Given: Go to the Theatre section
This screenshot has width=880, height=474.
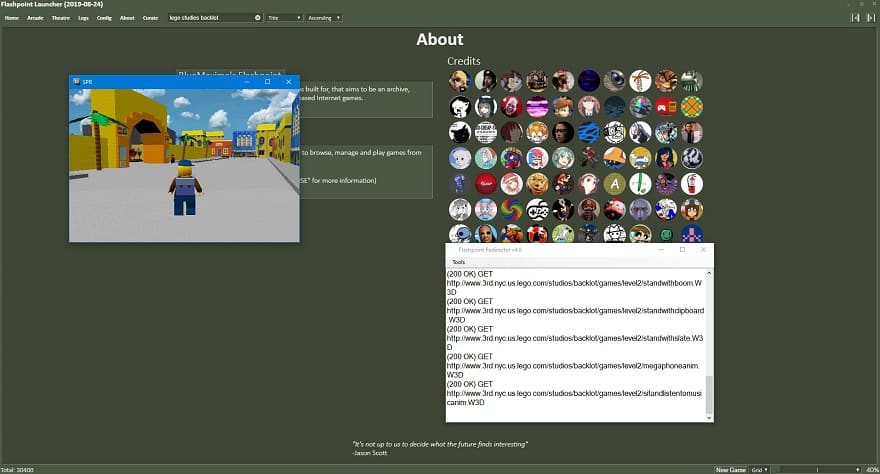Looking at the screenshot, I should coord(61,18).
